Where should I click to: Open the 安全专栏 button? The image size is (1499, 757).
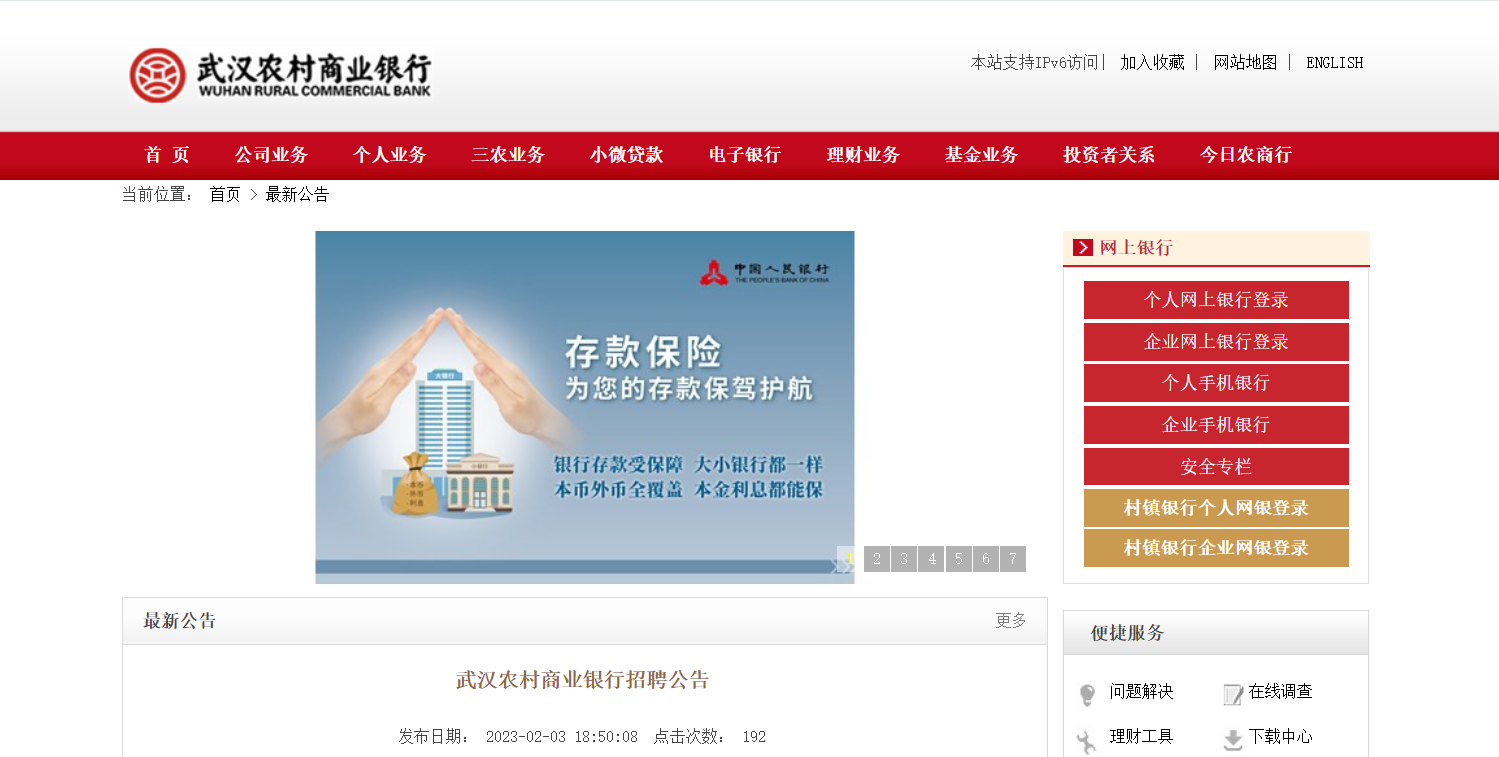point(1216,467)
